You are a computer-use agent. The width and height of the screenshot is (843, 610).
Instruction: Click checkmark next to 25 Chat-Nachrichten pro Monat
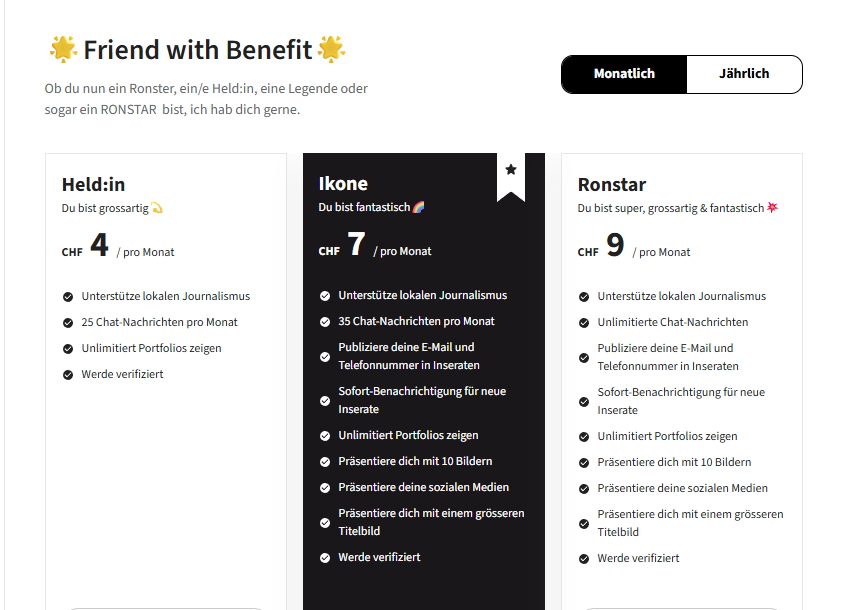pyautogui.click(x=68, y=323)
